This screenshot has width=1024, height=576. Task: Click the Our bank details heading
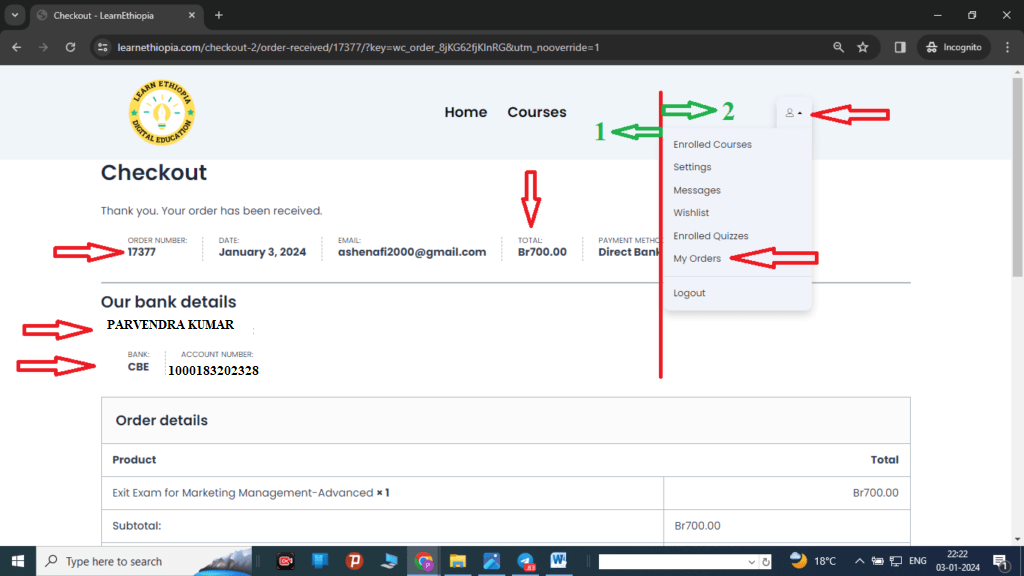pos(168,302)
